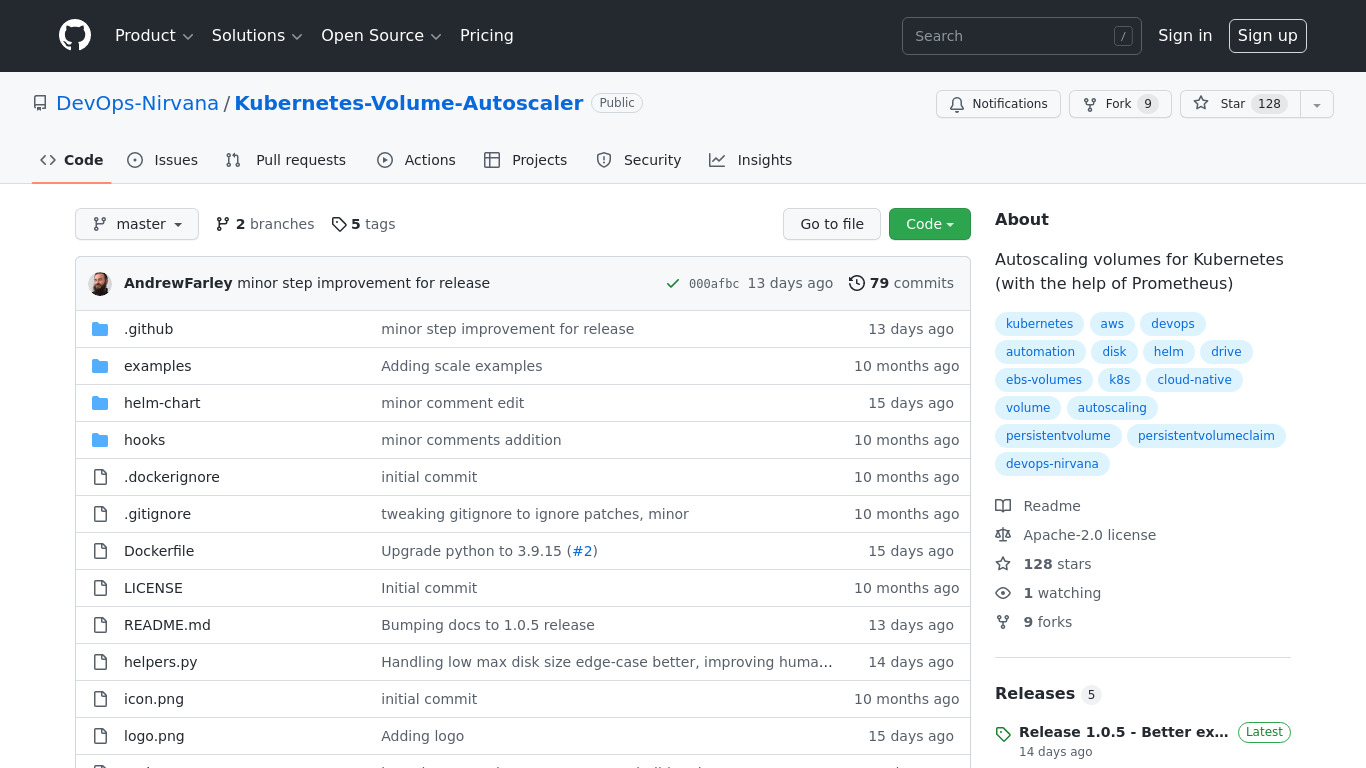The image size is (1366, 768).
Task: Click the ebs-volumes topic tag
Action: (1044, 380)
